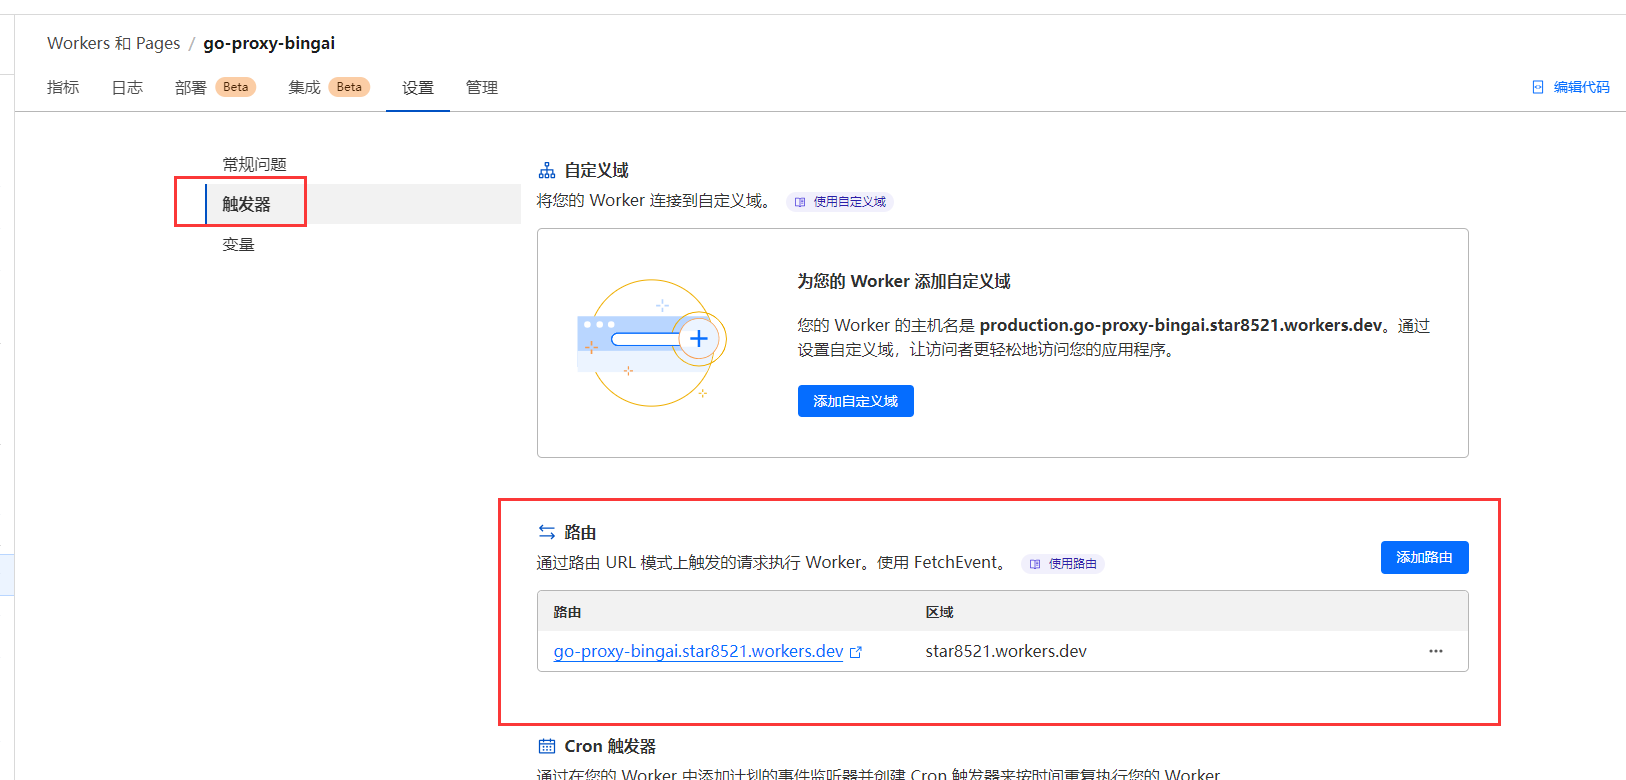Select 触发器 in the settings sidebar
This screenshot has height=780, width=1626.
point(246,204)
